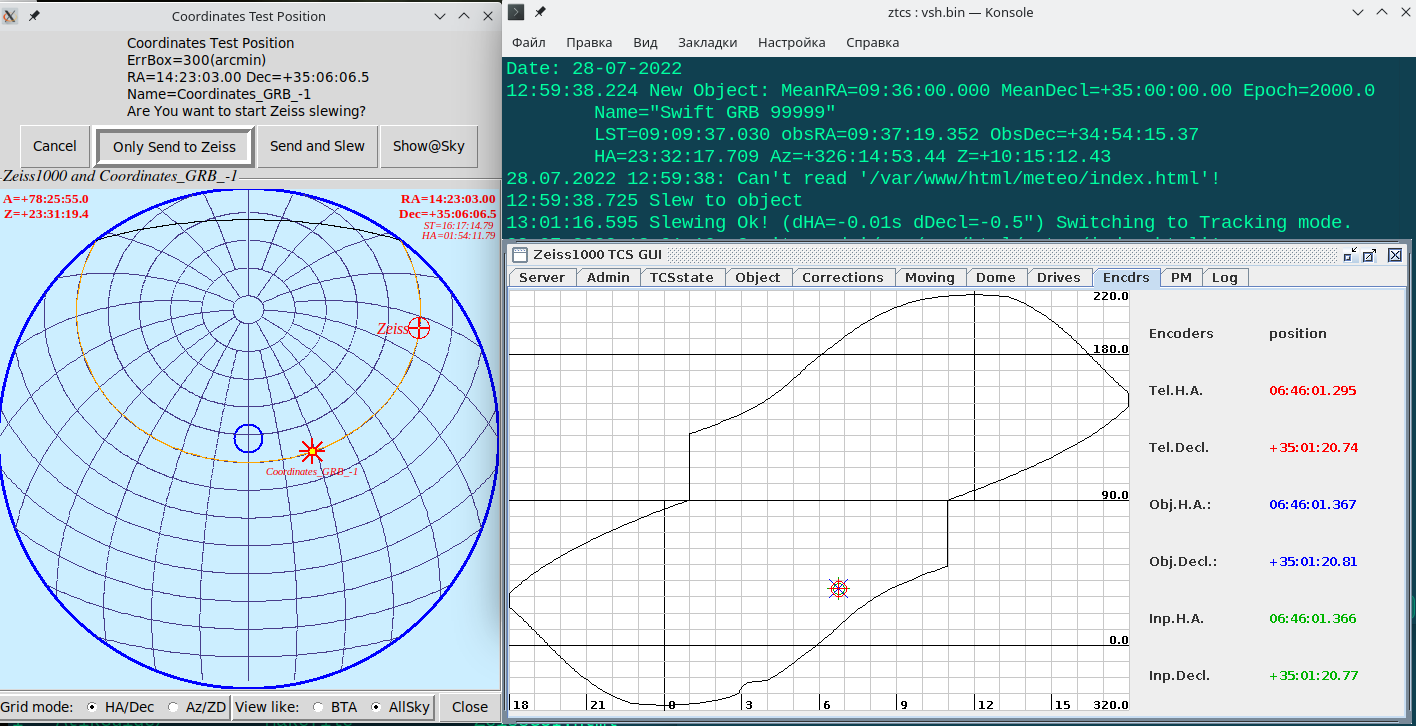The height and width of the screenshot is (726, 1416).
Task: Open the Справка menu in Konsole
Action: [x=872, y=43]
